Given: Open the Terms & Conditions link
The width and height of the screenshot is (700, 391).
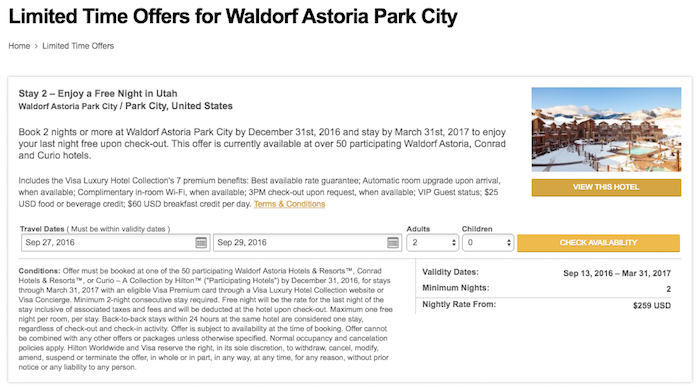Looking at the screenshot, I should click(289, 204).
